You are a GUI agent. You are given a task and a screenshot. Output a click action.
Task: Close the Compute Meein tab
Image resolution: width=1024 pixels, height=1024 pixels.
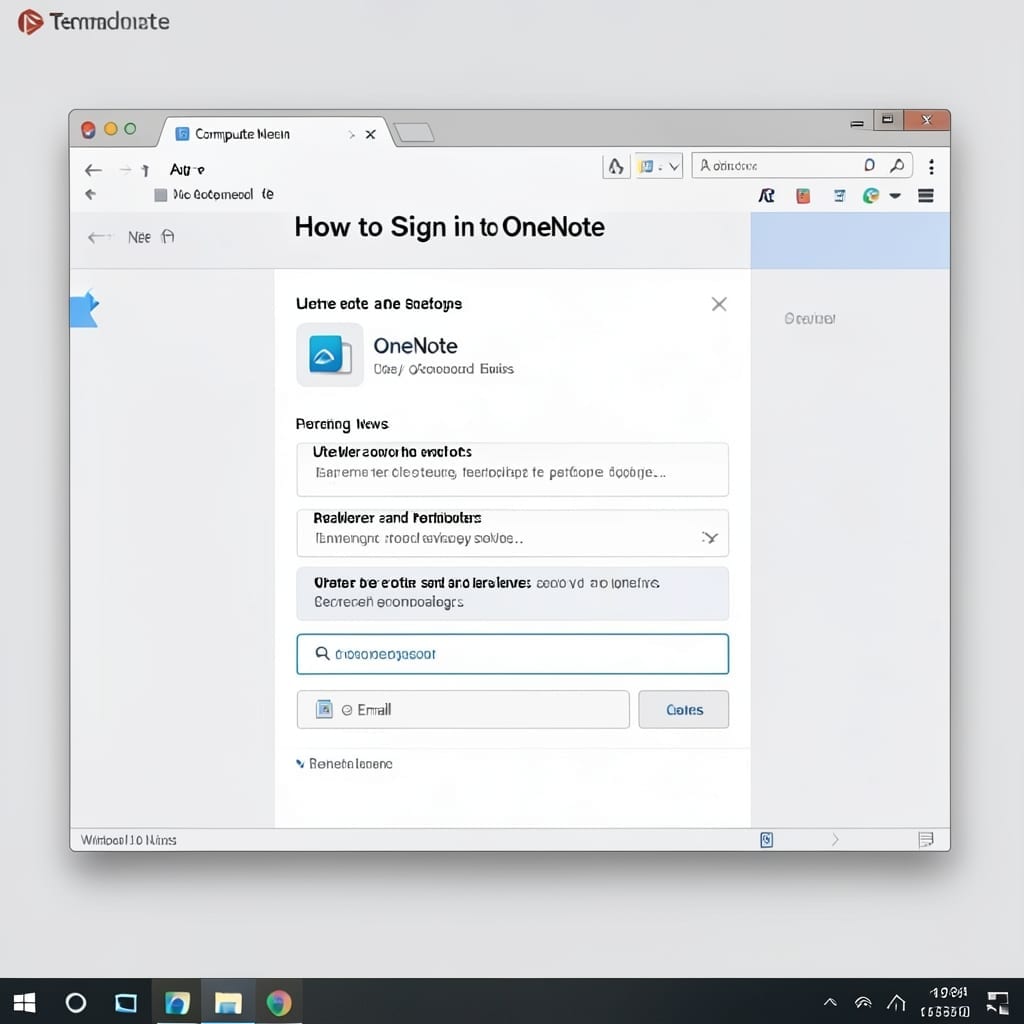point(370,134)
